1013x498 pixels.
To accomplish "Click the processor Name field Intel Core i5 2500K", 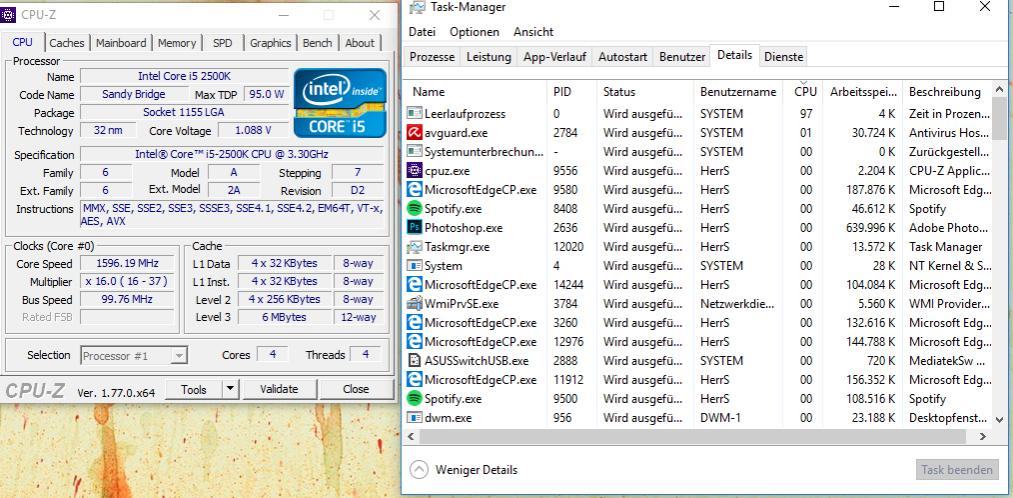I will tap(184, 76).
